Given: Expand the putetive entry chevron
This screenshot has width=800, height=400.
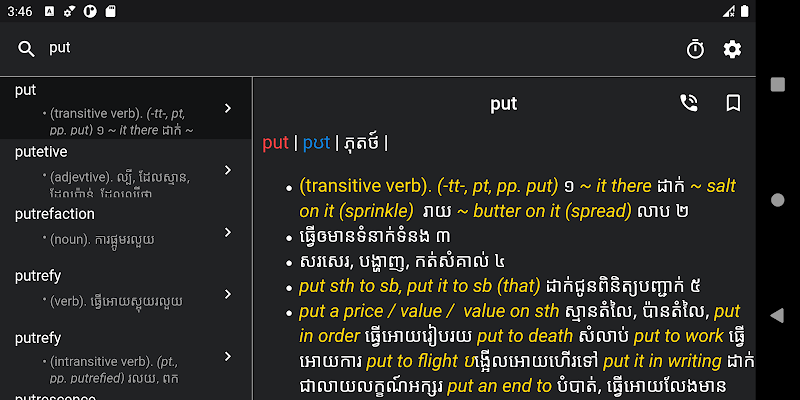Looking at the screenshot, I should tap(228, 170).
